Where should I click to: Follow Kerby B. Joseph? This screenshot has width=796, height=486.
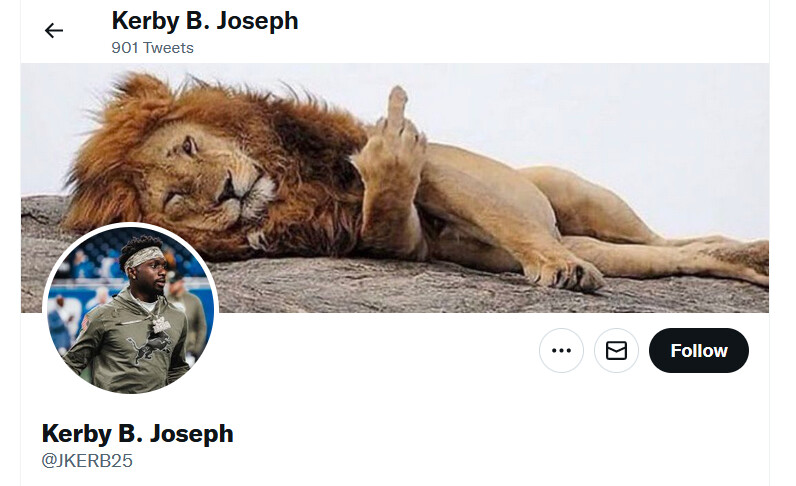pyautogui.click(x=699, y=350)
